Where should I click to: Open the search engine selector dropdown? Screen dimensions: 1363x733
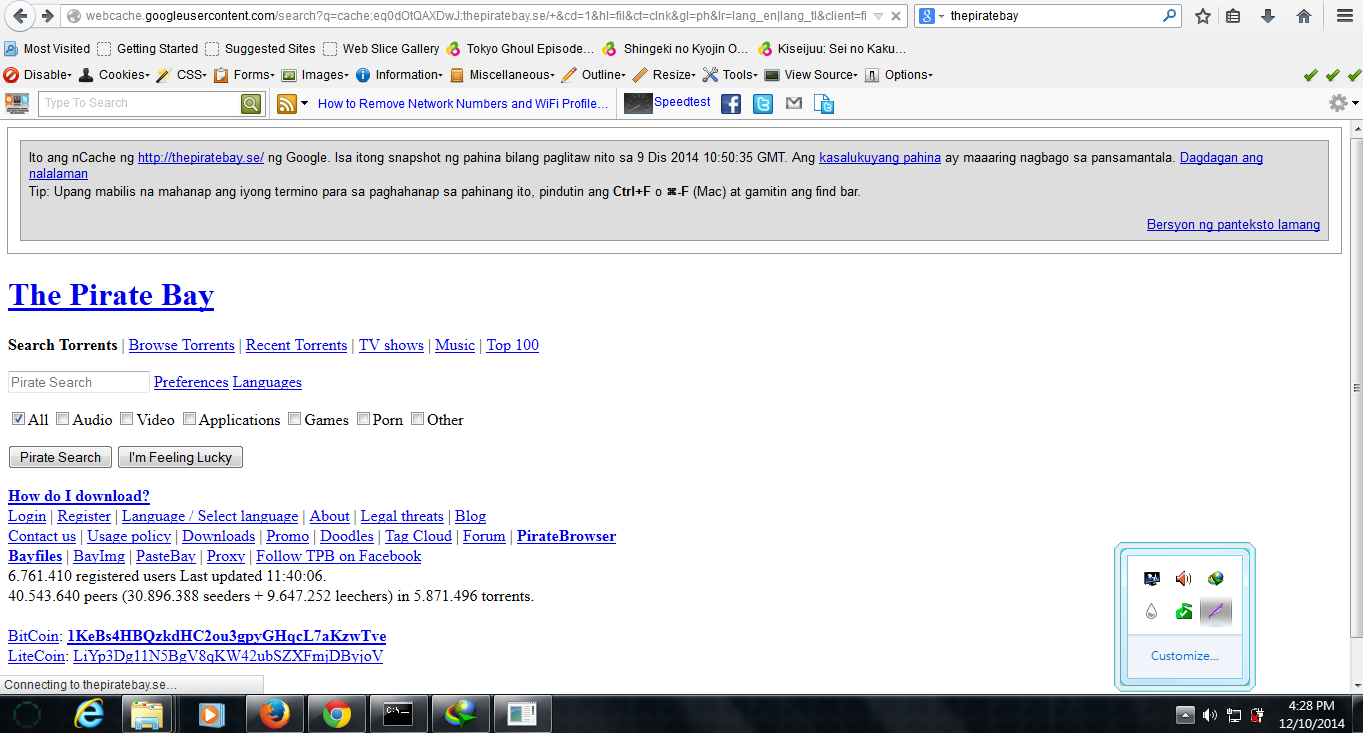point(930,16)
